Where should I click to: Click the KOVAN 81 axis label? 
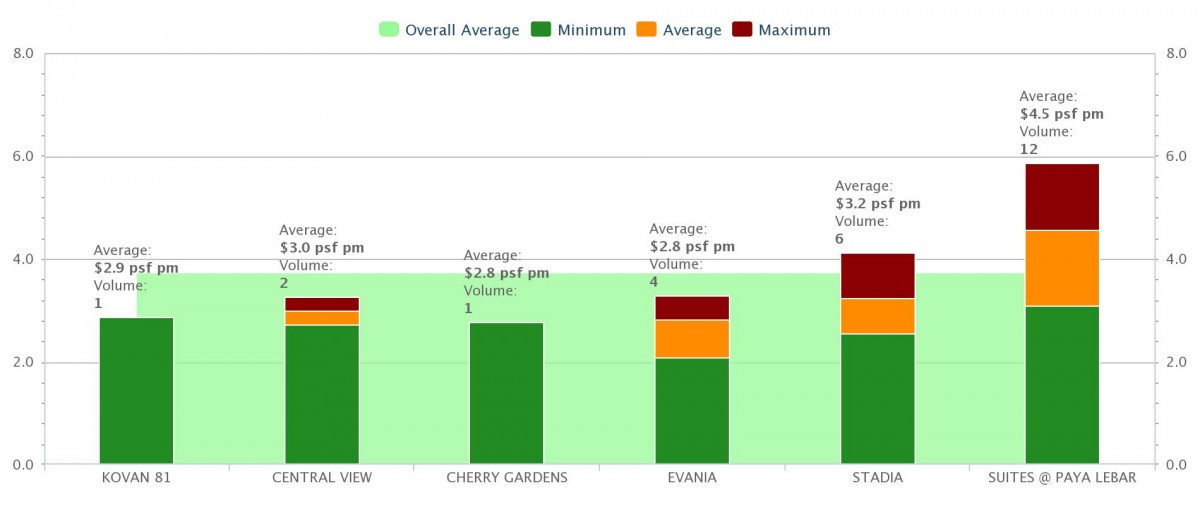[136, 478]
